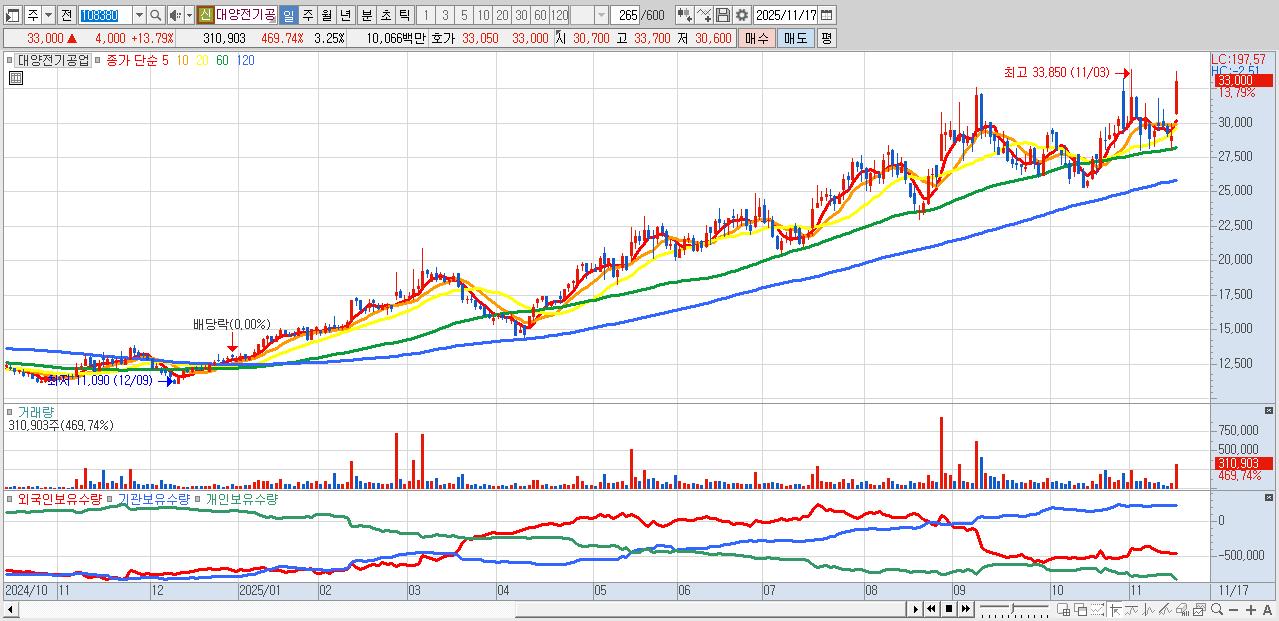The height and width of the screenshot is (621, 1279).
Task: Click the magnifier zoom icon in bottom toolbar
Action: (x=1216, y=610)
